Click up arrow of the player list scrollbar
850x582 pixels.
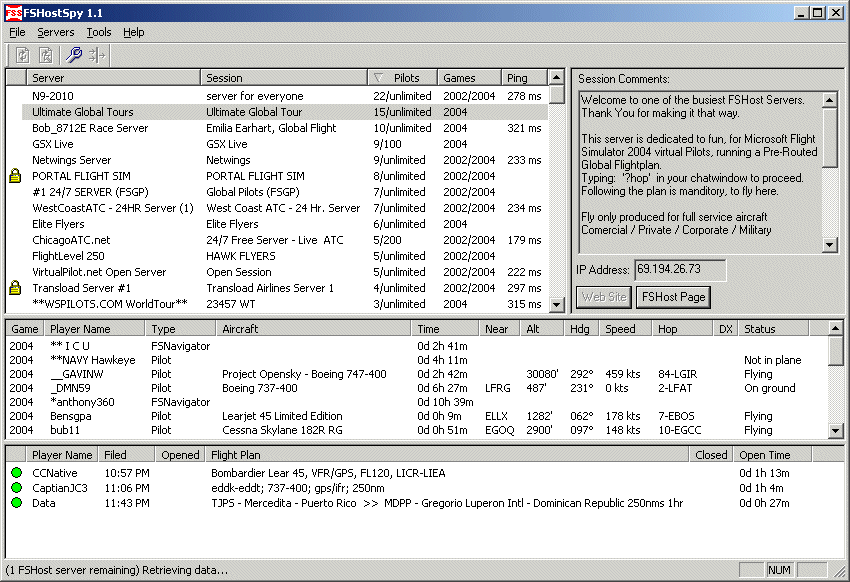pos(835,328)
